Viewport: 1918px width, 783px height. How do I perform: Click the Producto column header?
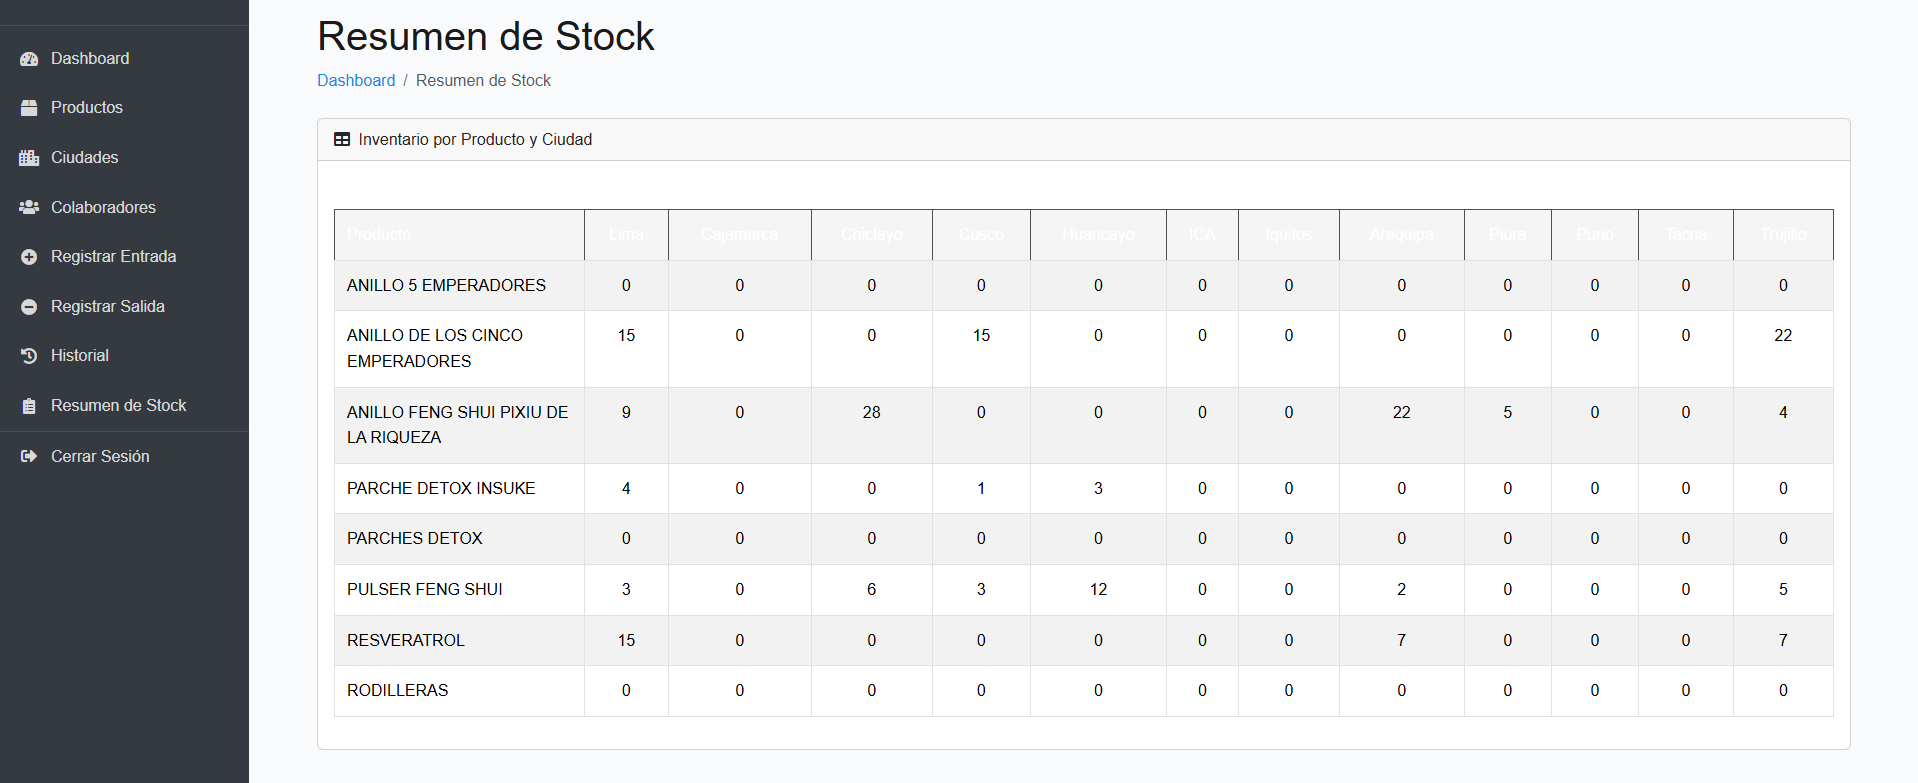(x=379, y=235)
